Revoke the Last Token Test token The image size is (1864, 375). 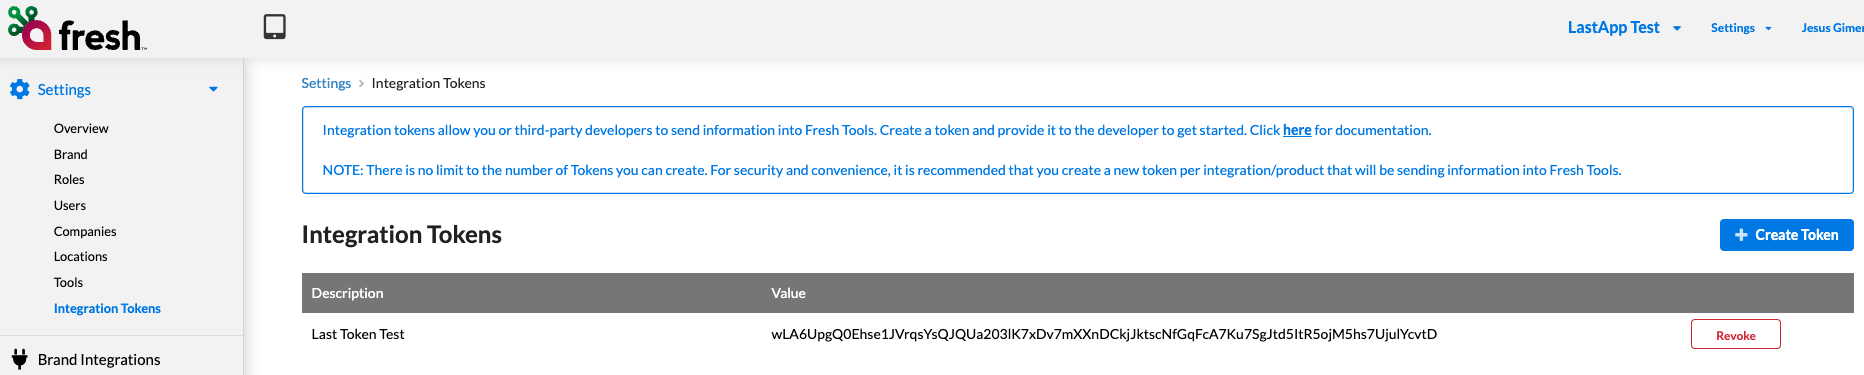tap(1735, 334)
